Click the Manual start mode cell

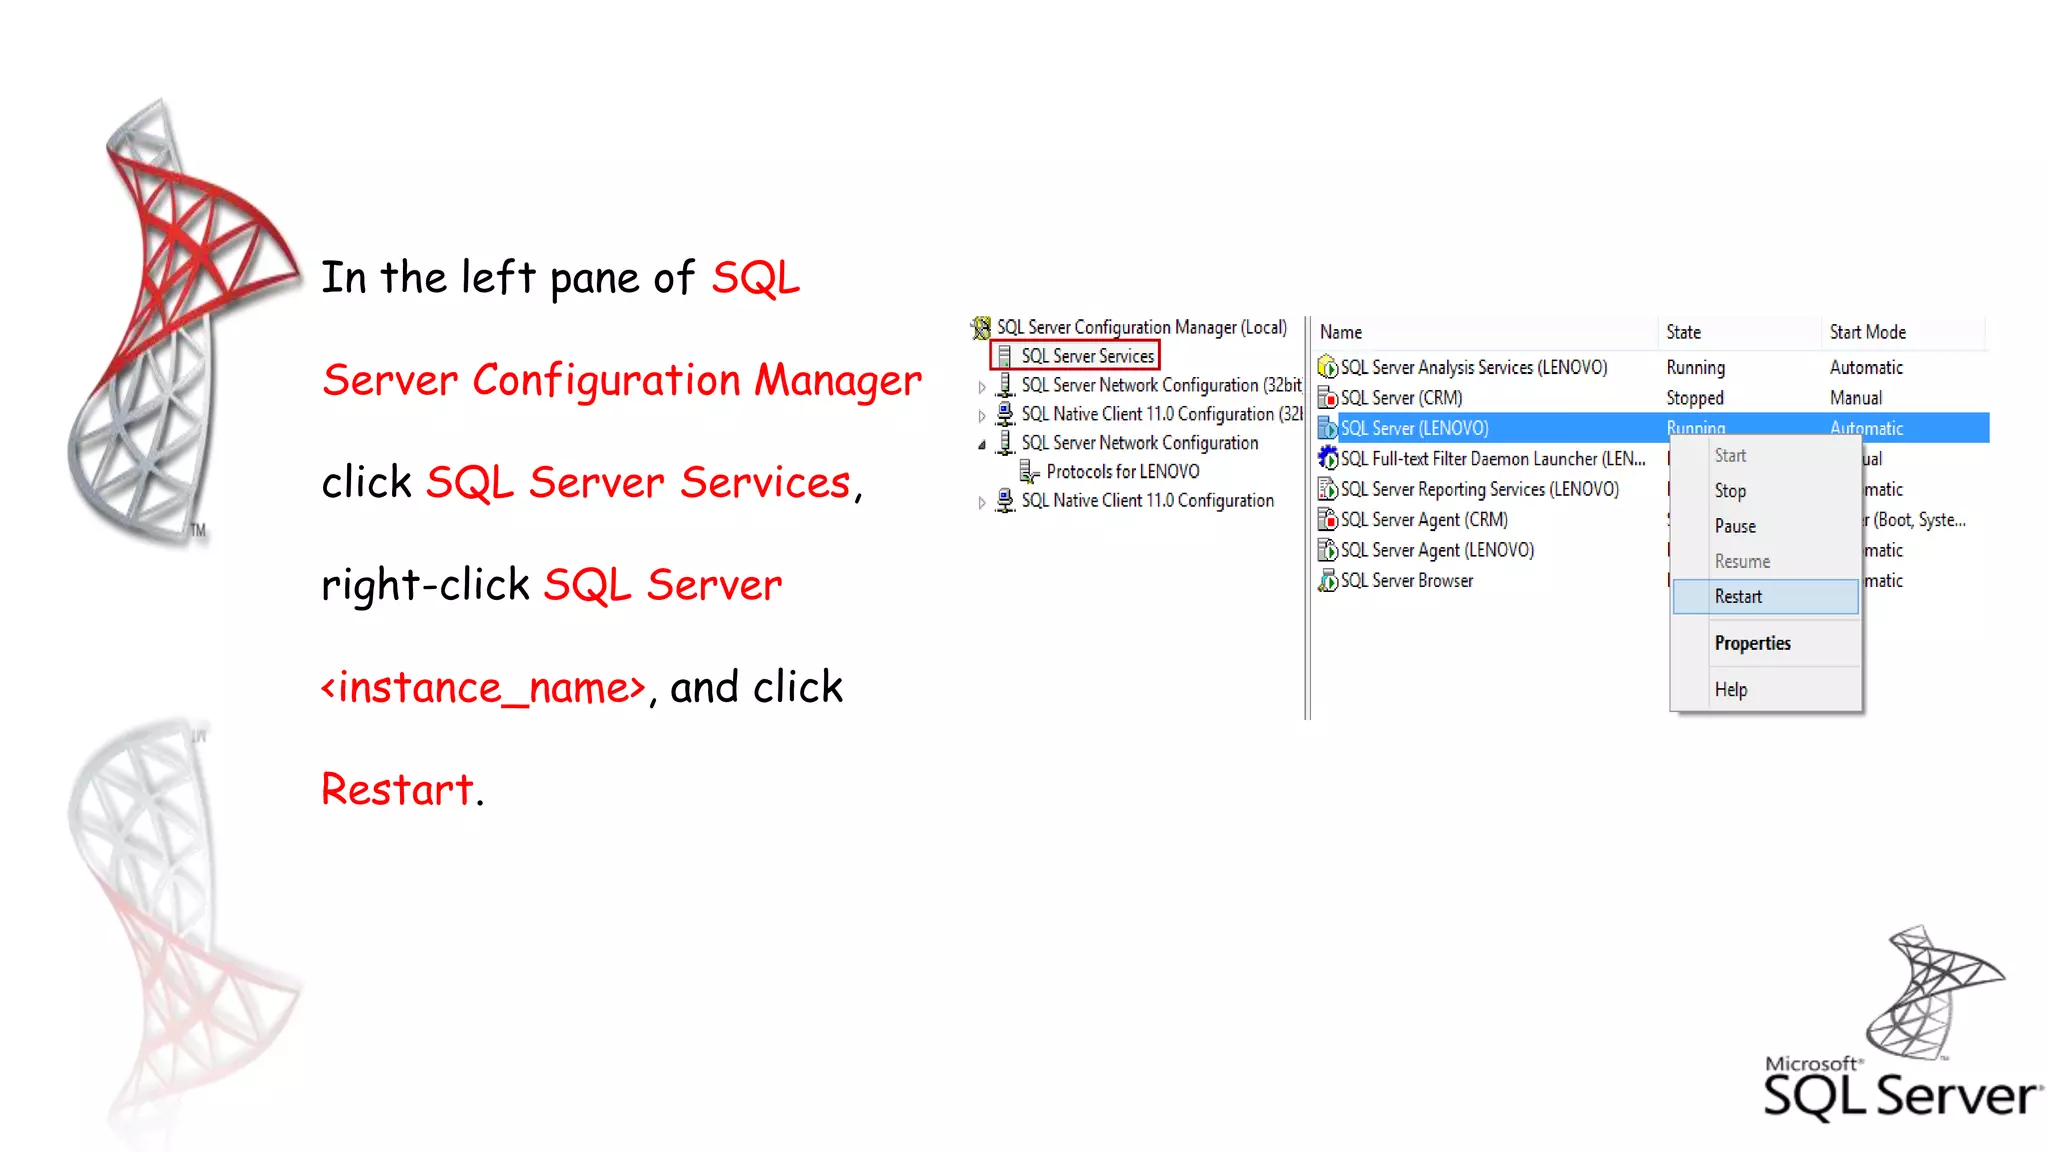click(x=1855, y=398)
